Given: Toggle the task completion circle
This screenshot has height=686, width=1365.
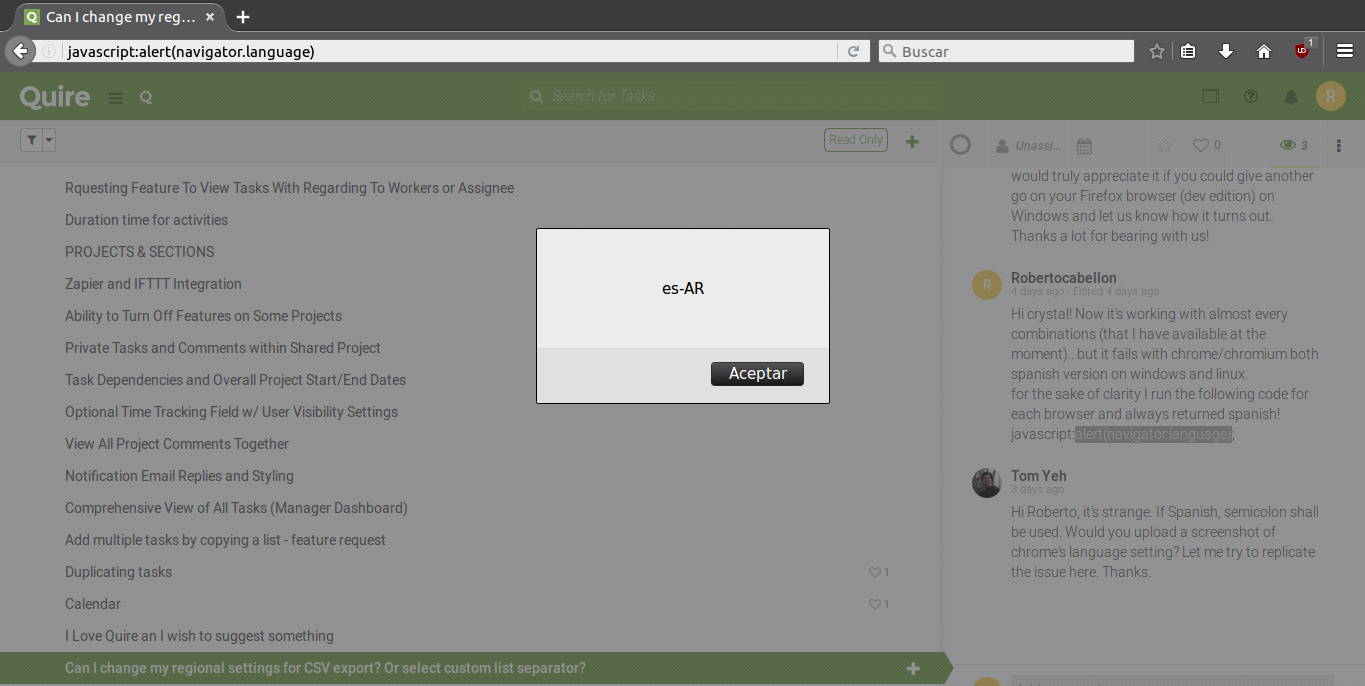Looking at the screenshot, I should 960,145.
